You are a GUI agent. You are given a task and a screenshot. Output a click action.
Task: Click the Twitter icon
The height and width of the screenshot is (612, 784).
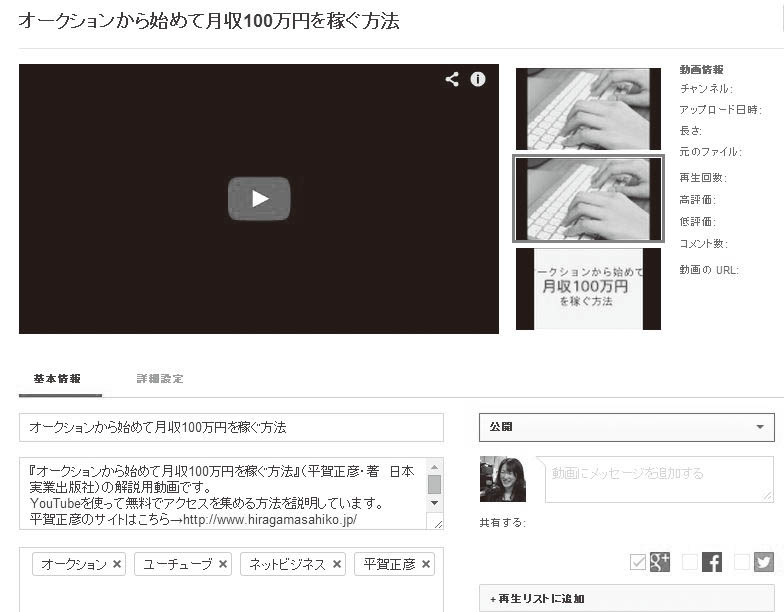point(764,562)
